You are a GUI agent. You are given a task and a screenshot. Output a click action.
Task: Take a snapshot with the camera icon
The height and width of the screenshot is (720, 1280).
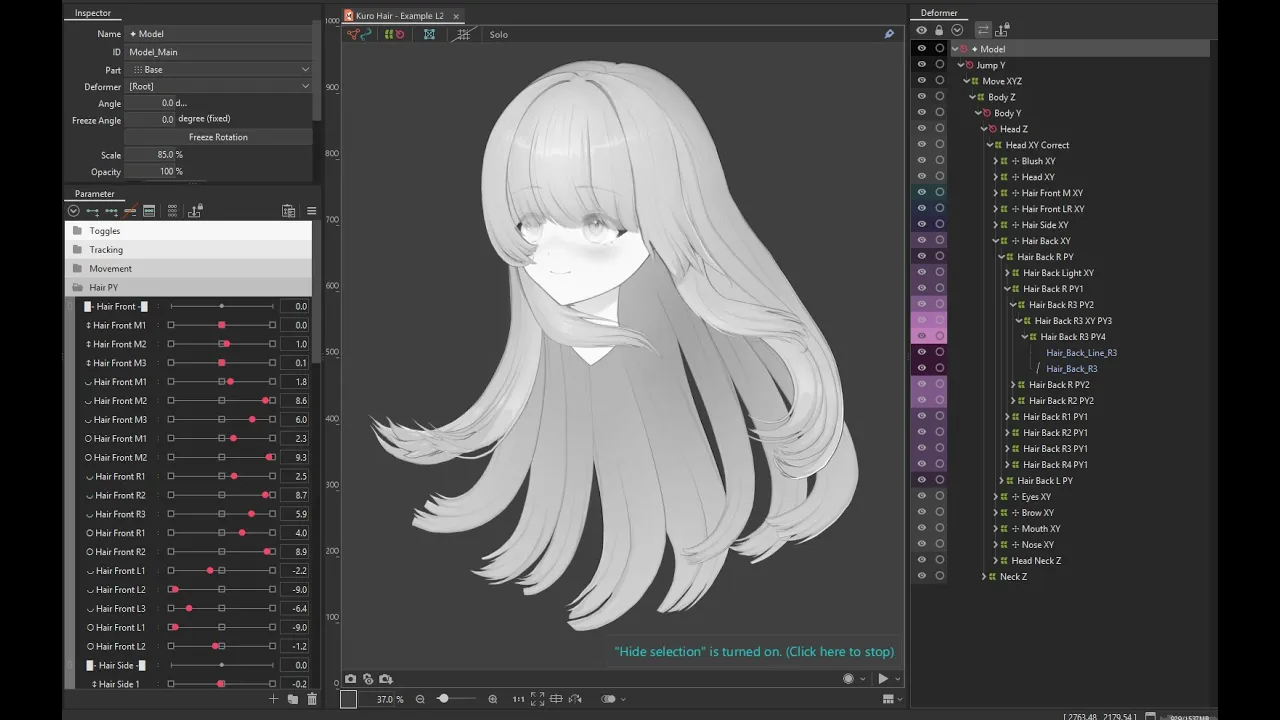click(351, 679)
